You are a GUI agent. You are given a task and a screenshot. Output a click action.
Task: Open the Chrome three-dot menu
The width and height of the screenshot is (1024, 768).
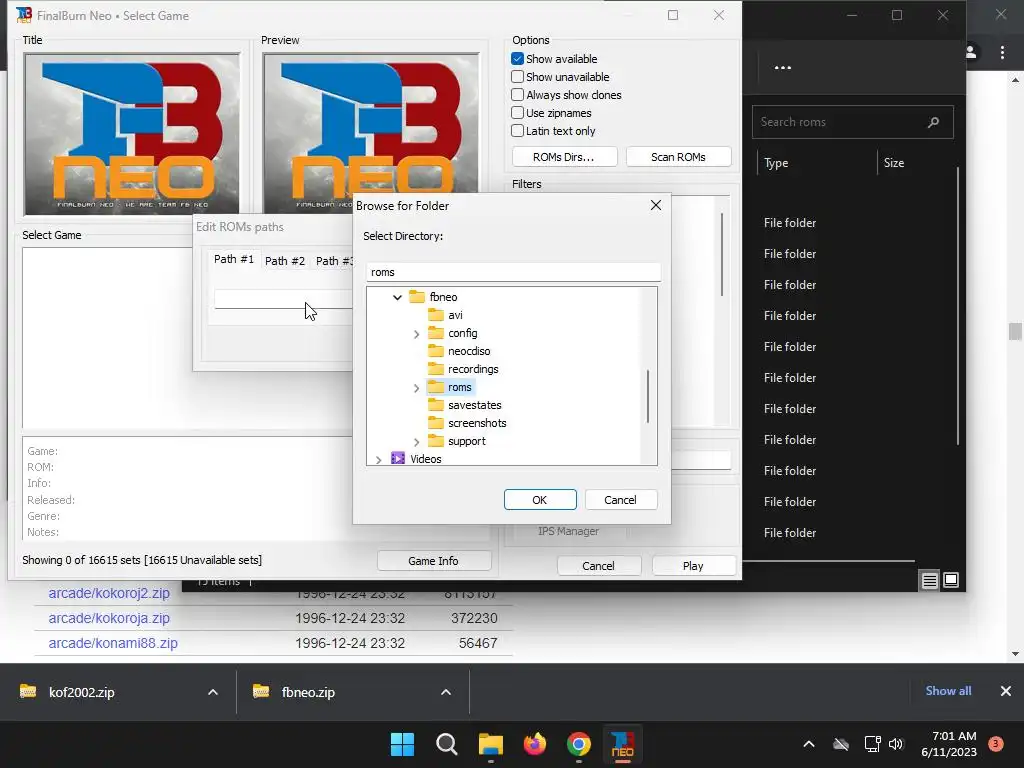(x=1002, y=52)
